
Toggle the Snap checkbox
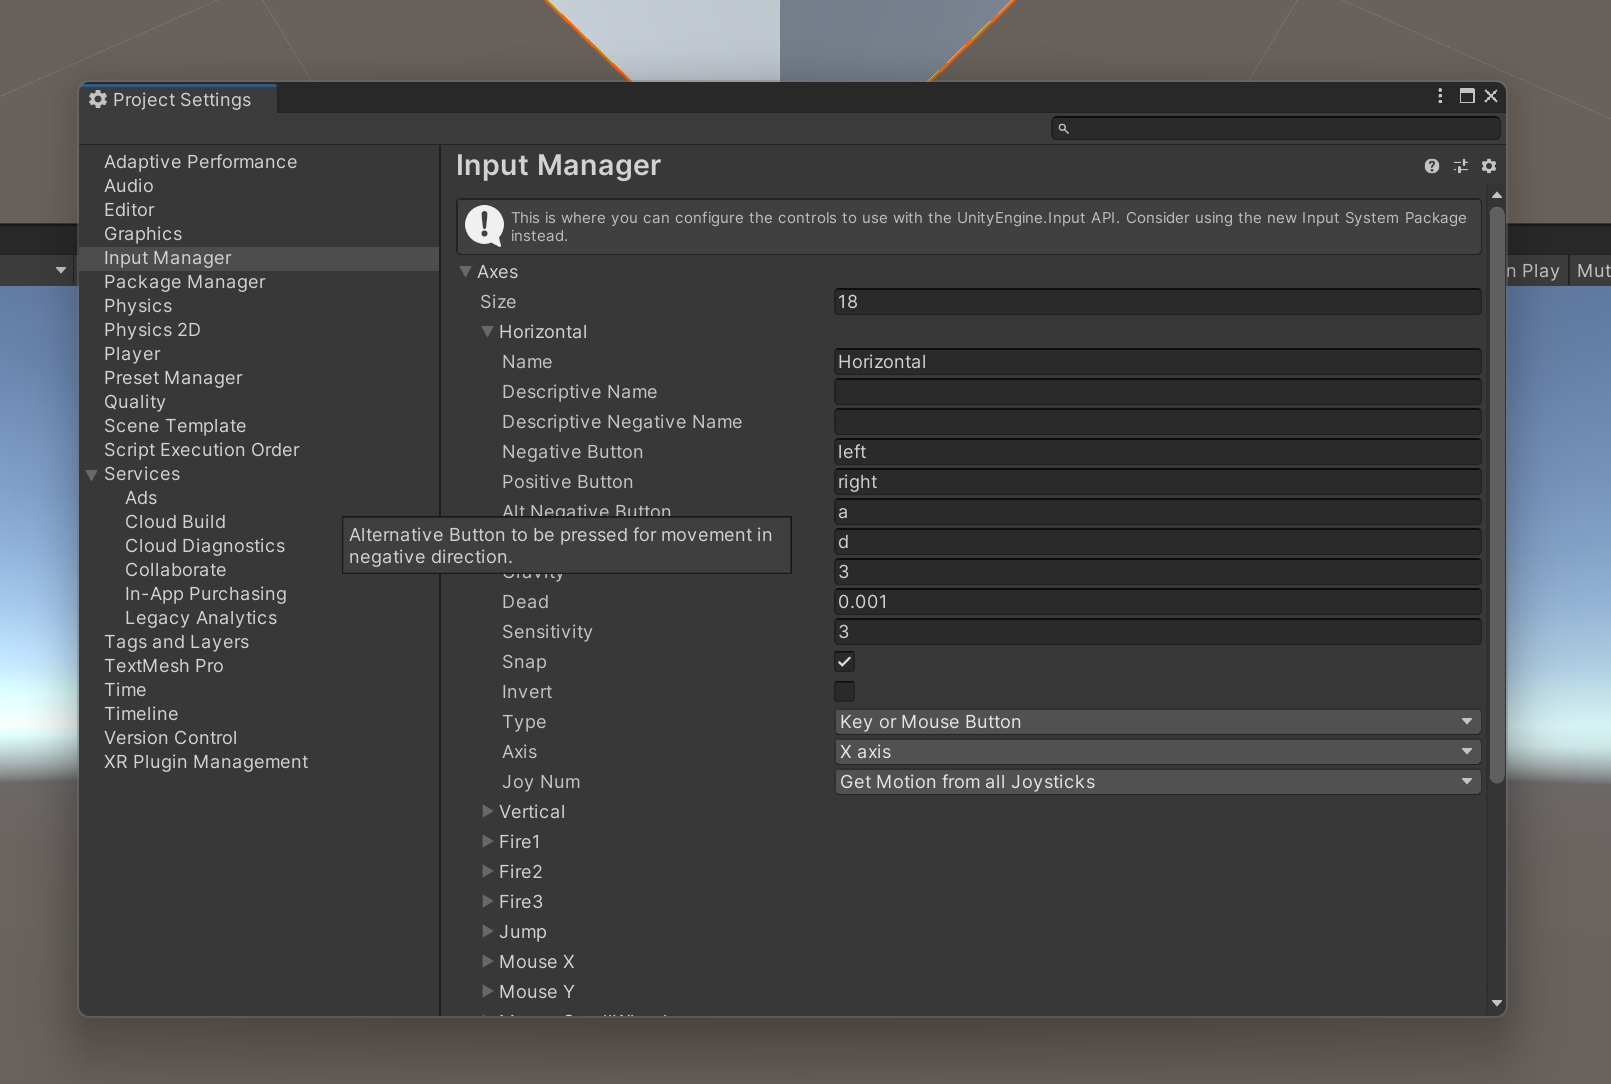845,661
